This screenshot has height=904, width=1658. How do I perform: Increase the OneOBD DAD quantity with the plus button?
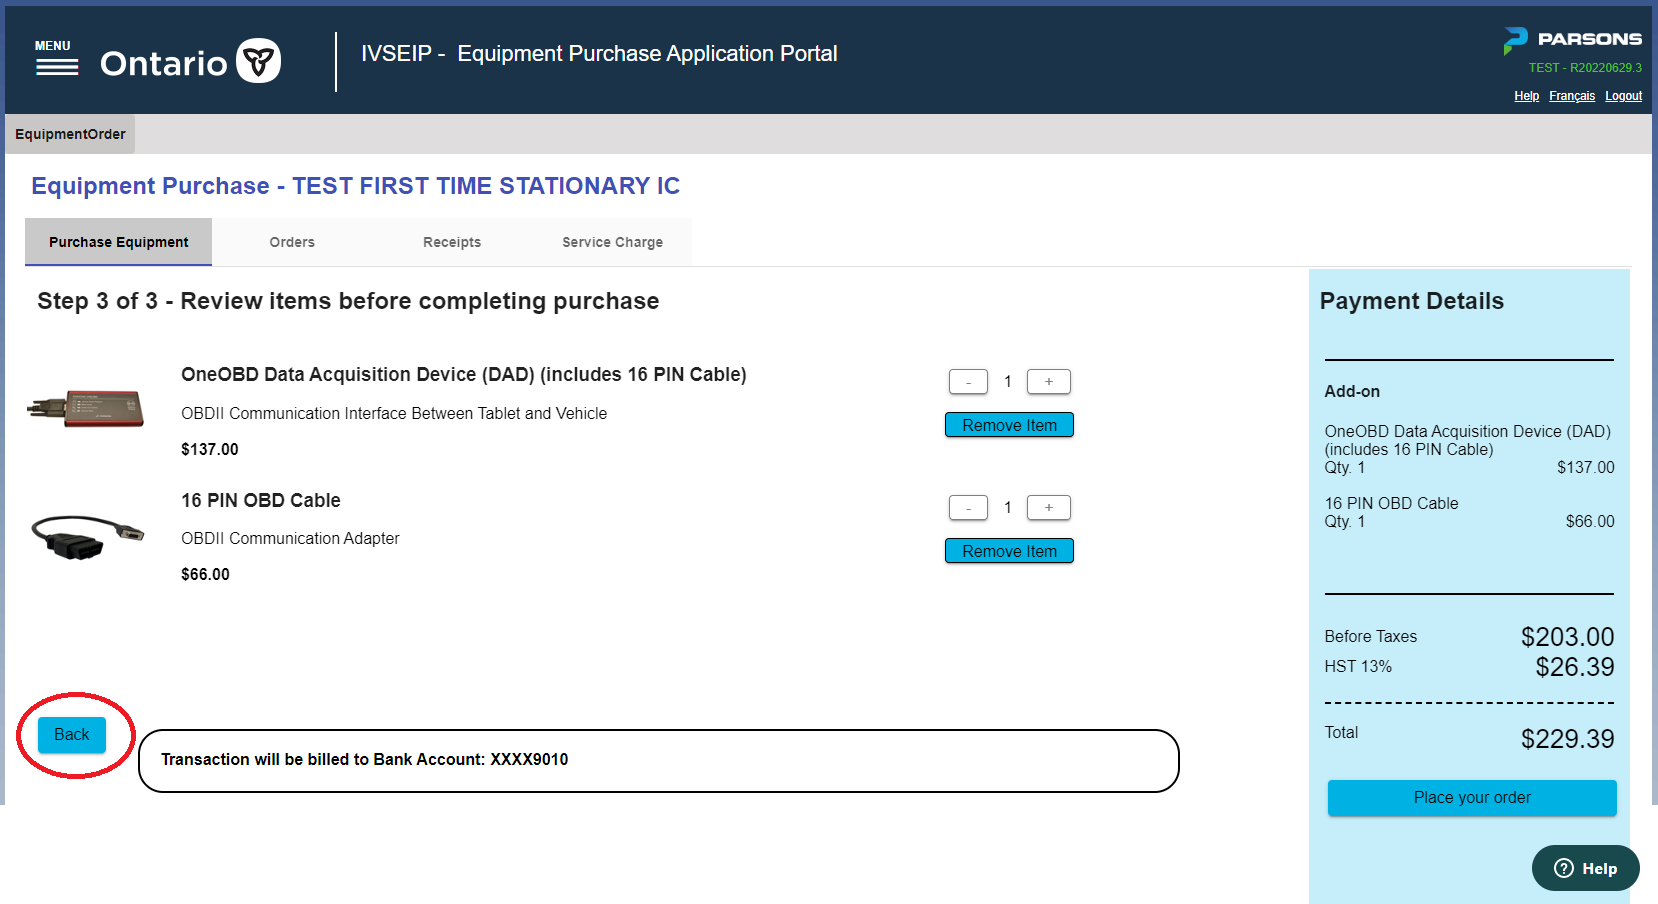pos(1048,381)
